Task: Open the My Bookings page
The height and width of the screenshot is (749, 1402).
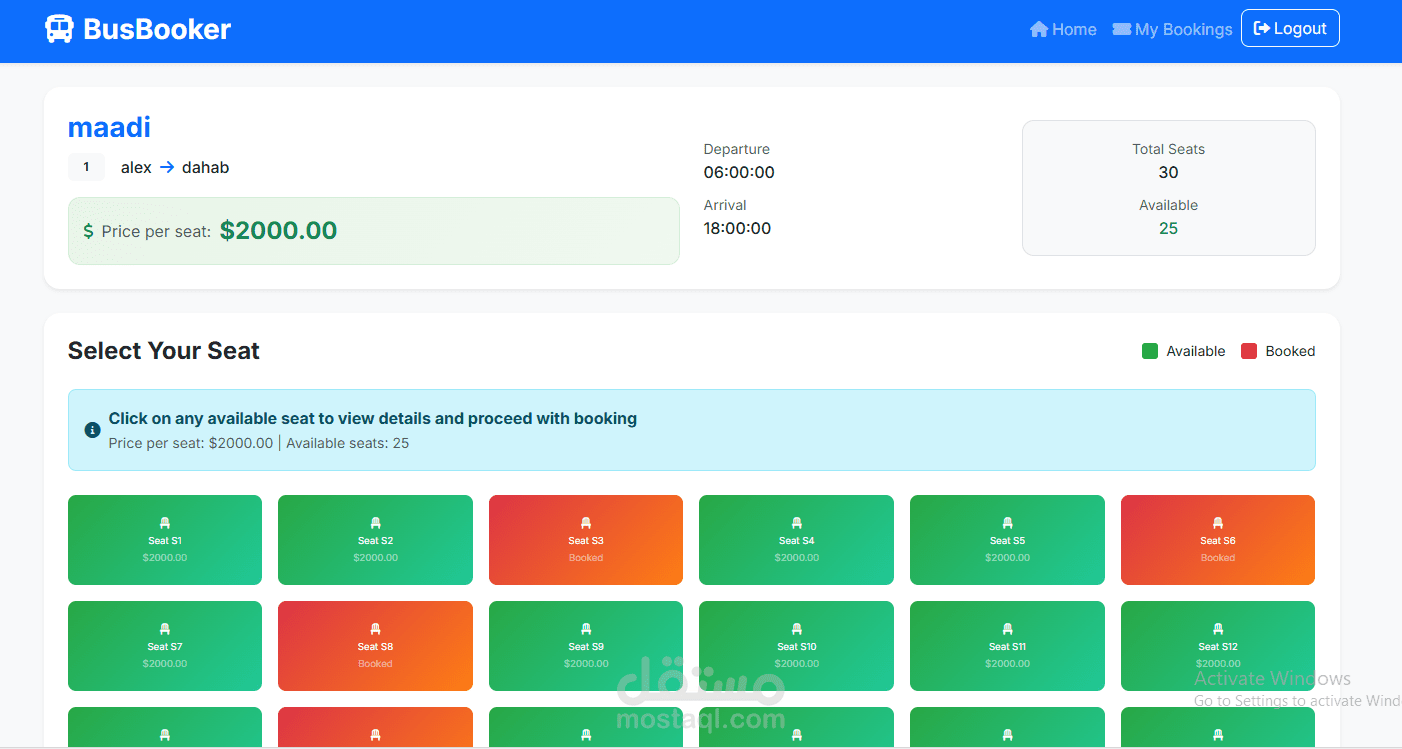Action: (1172, 29)
